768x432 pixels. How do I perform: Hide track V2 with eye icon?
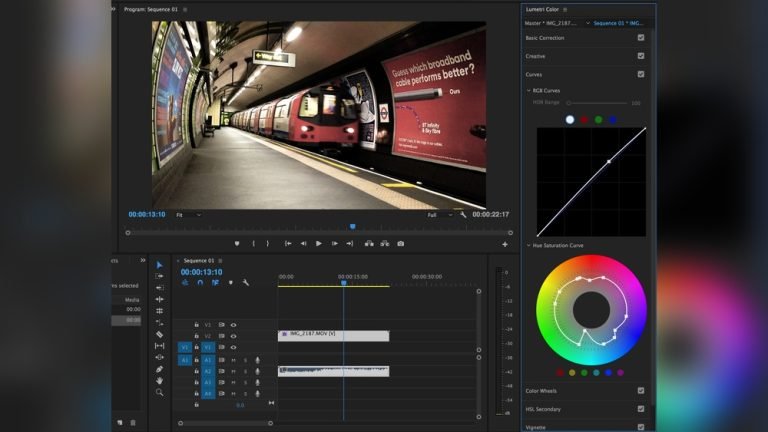234,336
